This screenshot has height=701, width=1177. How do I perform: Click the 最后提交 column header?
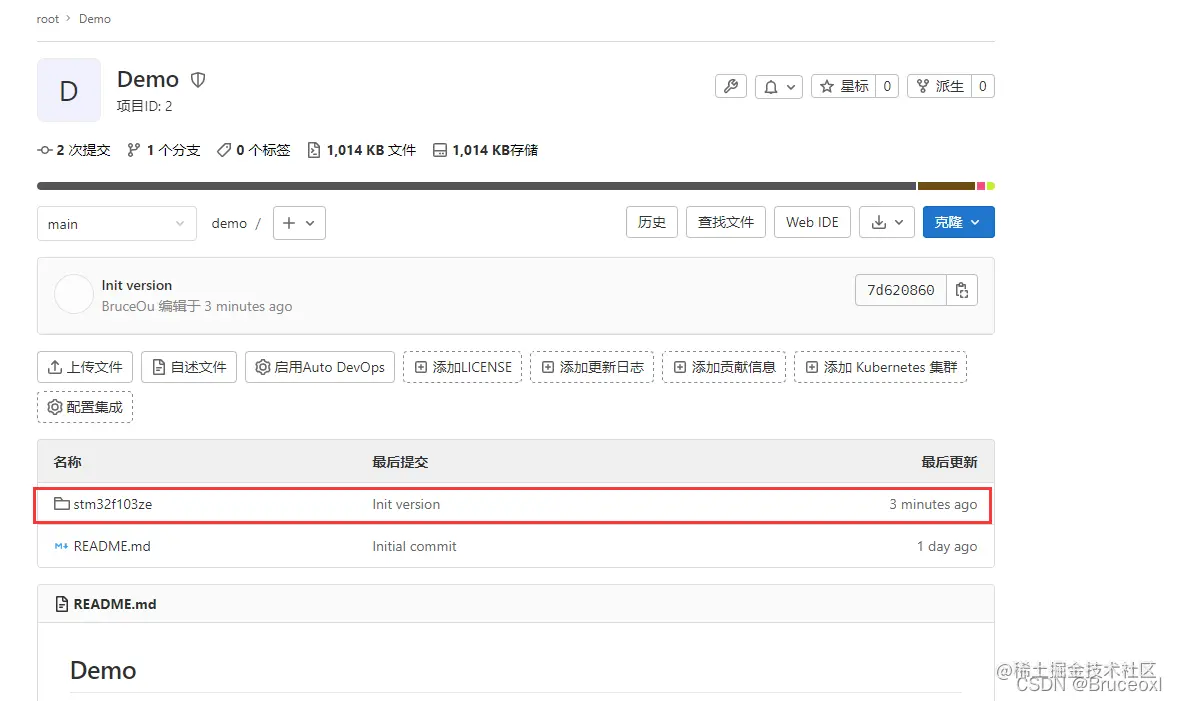pos(400,462)
